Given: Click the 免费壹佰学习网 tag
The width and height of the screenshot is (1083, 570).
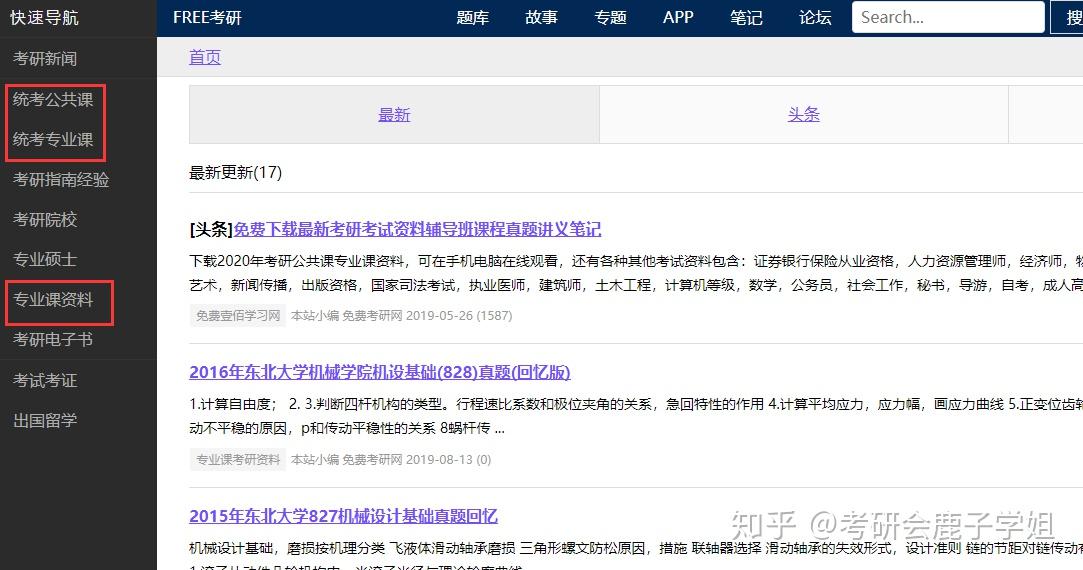Looking at the screenshot, I should coord(238,316).
